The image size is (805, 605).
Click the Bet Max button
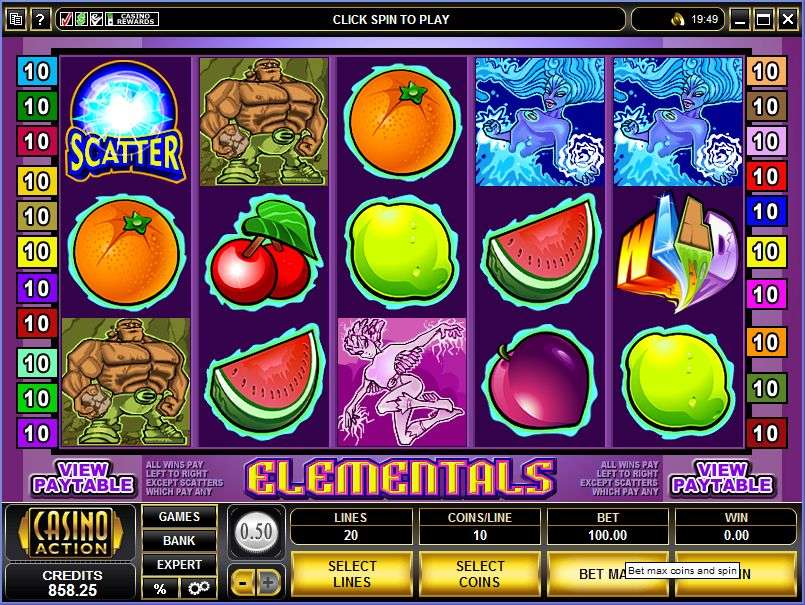(607, 574)
